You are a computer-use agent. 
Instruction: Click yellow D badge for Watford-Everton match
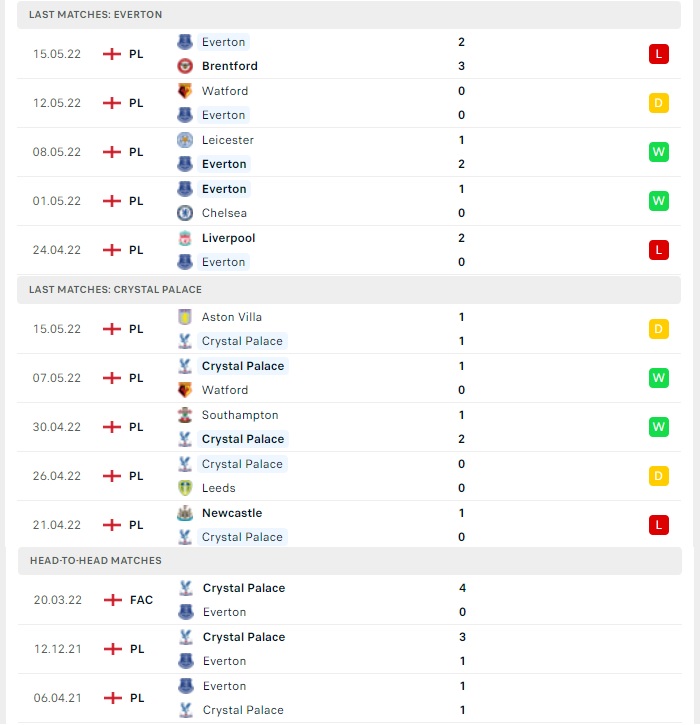pos(658,103)
